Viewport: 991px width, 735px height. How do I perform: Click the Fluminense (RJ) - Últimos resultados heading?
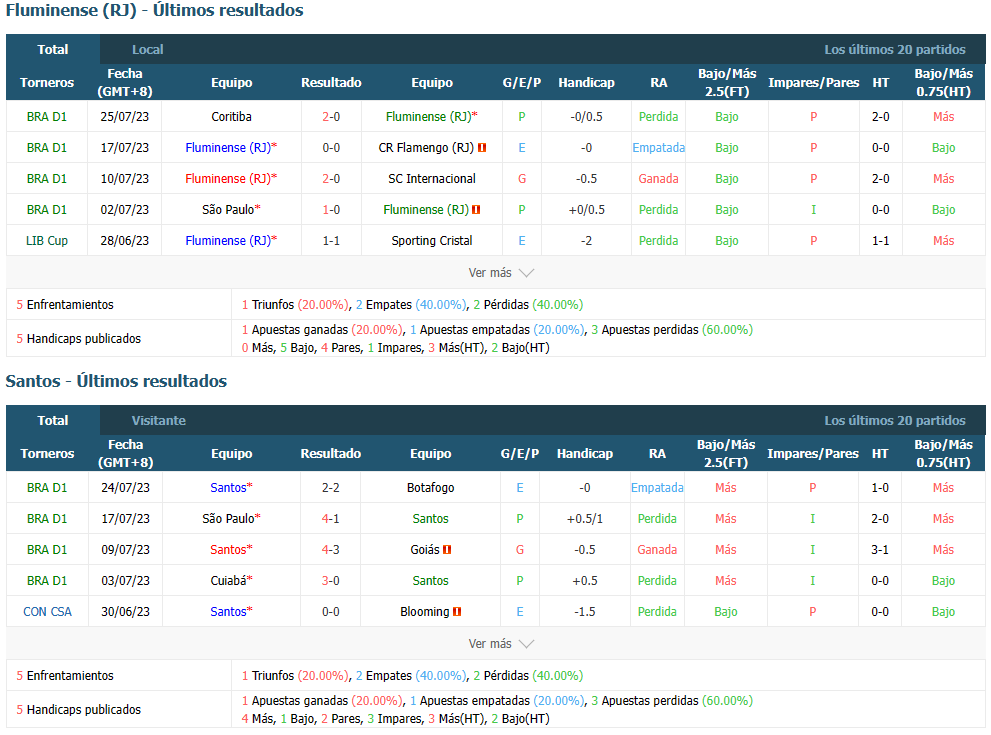(155, 10)
